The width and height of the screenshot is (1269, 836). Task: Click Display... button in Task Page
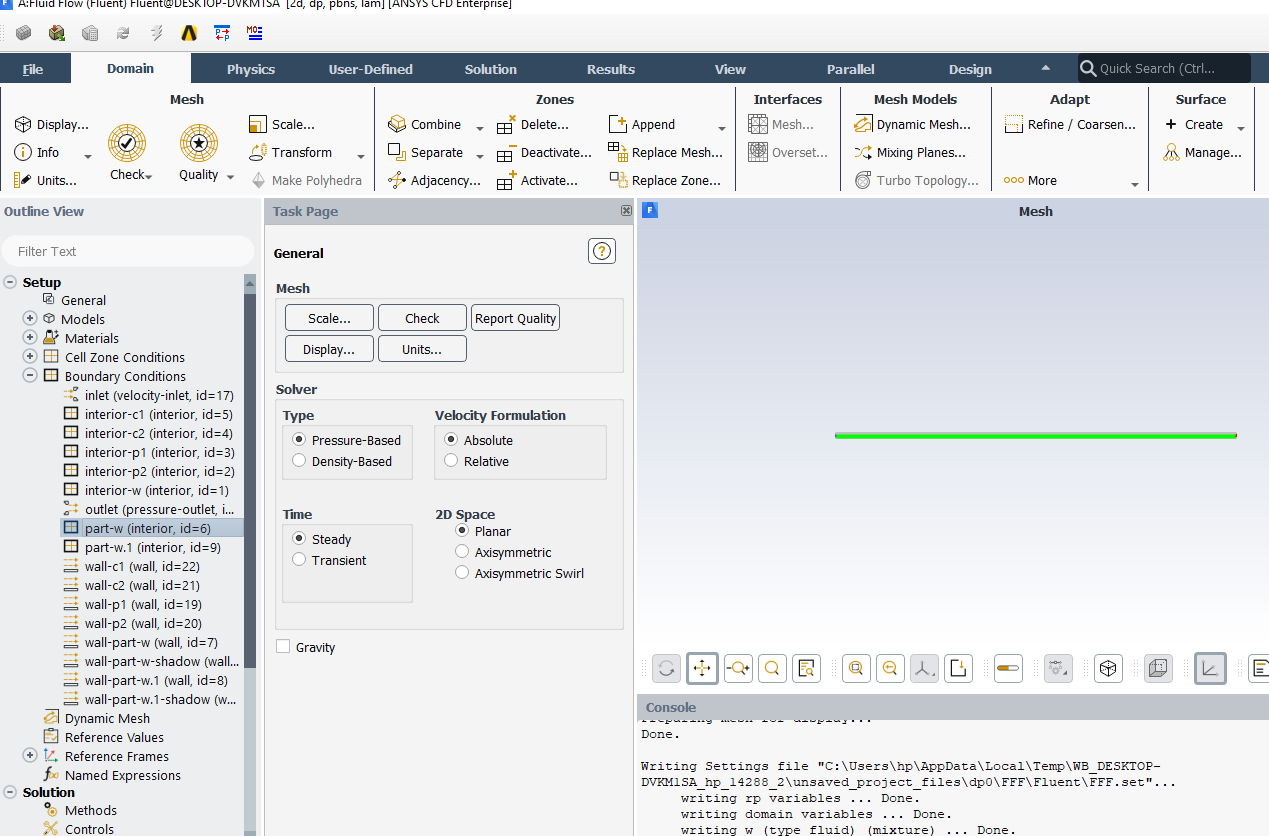coord(329,349)
